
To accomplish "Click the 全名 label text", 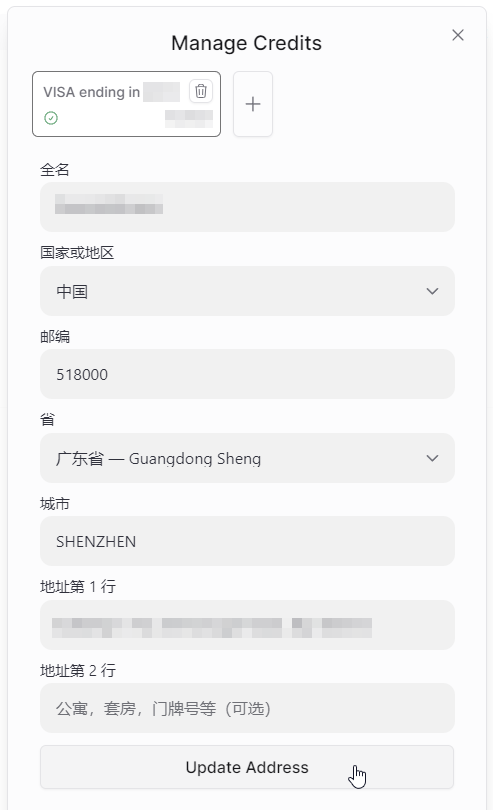I will point(55,169).
